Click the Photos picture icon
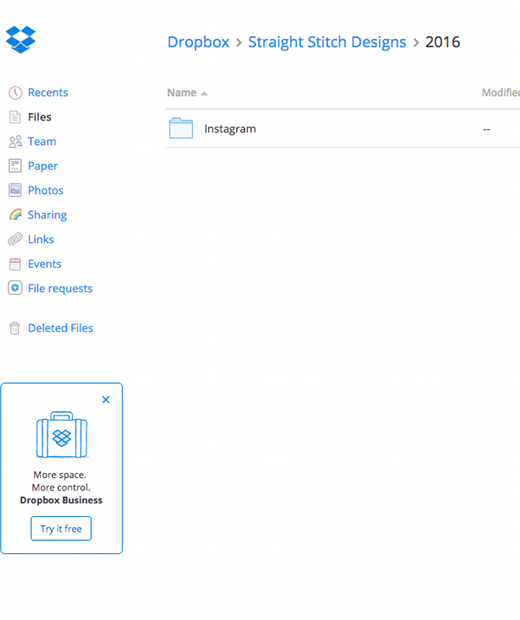Viewport: 520px width, 620px height. pos(15,191)
